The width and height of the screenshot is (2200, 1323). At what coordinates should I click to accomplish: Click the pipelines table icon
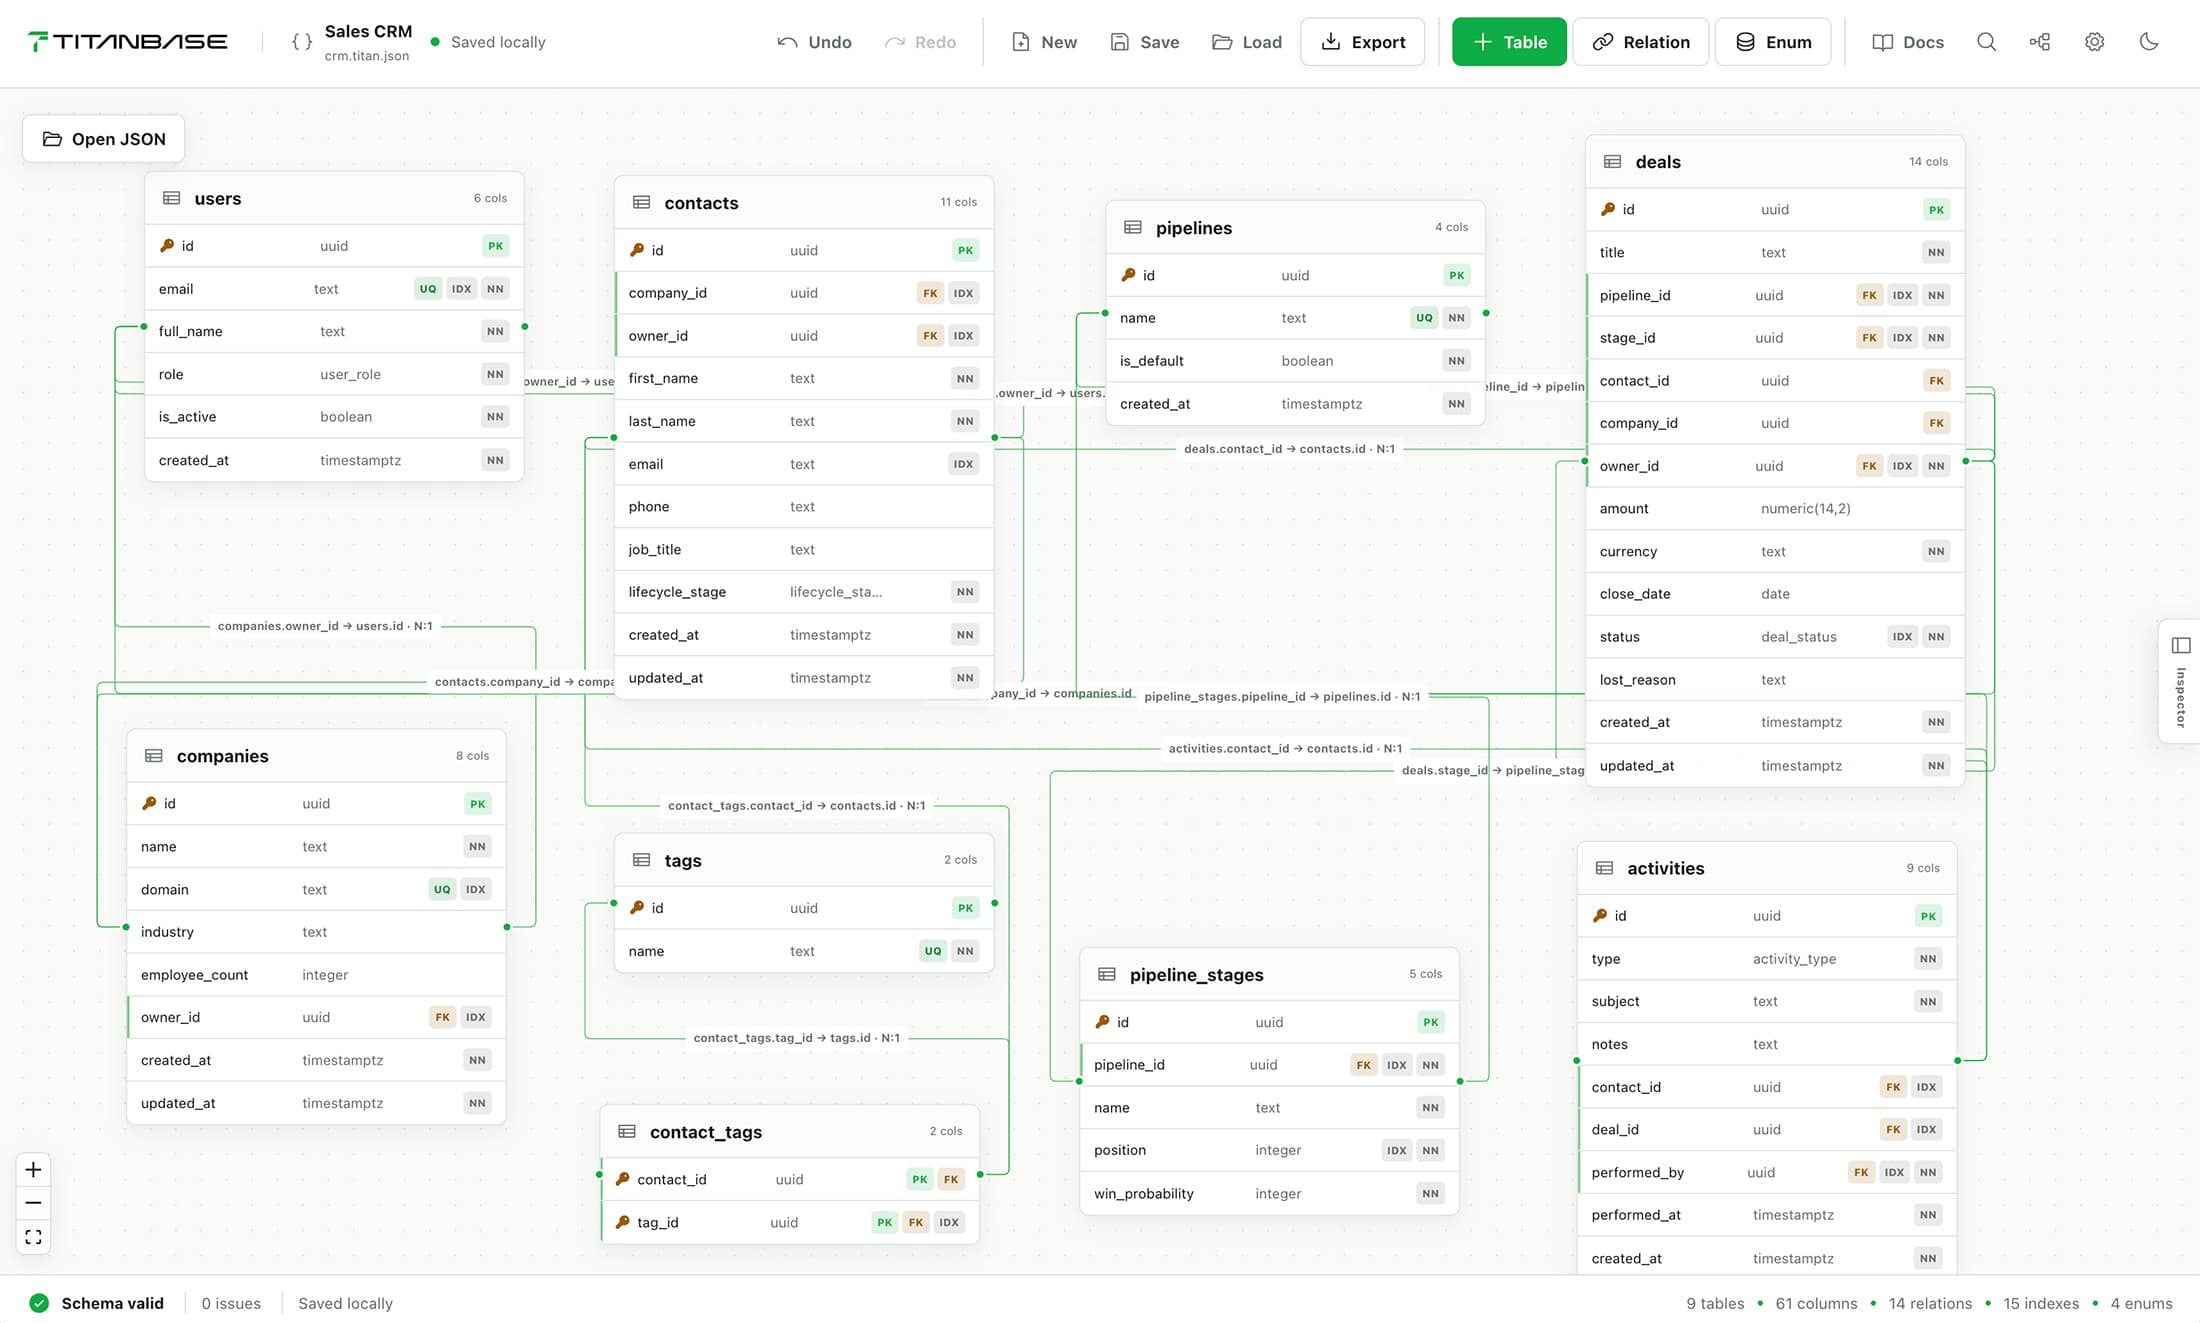pyautogui.click(x=1133, y=228)
